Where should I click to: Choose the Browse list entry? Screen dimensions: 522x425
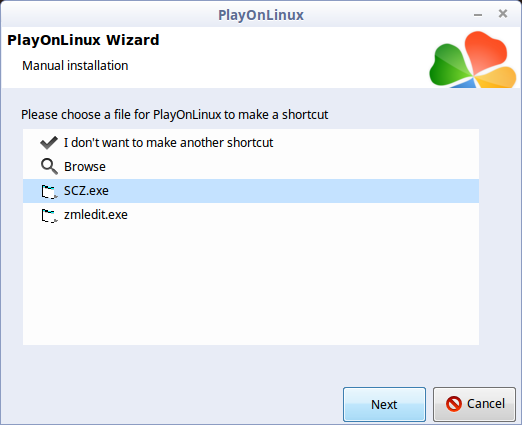tap(251, 166)
